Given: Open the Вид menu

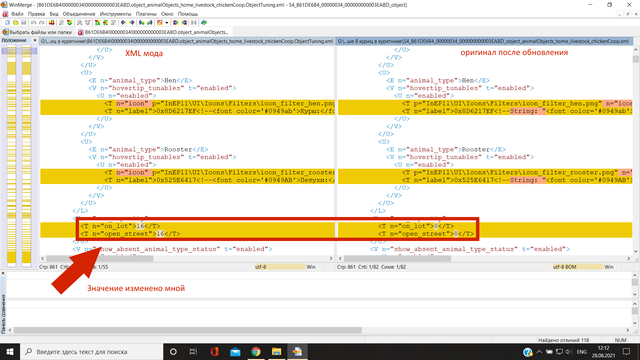Looking at the screenshot, I should coord(54,14).
